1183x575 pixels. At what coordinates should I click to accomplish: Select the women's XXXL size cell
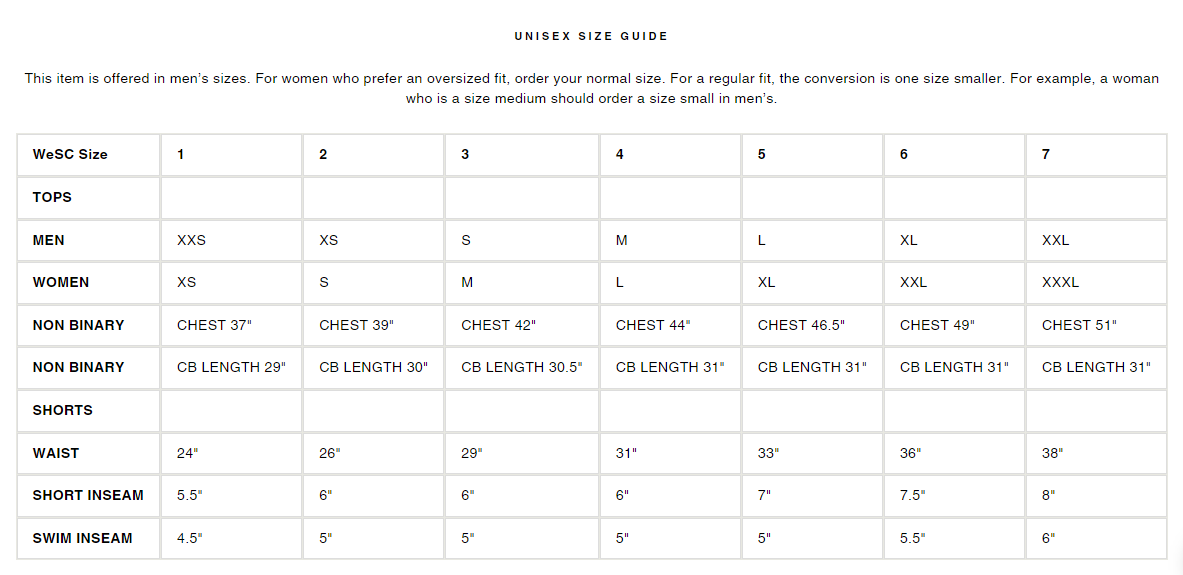[x=1060, y=283]
